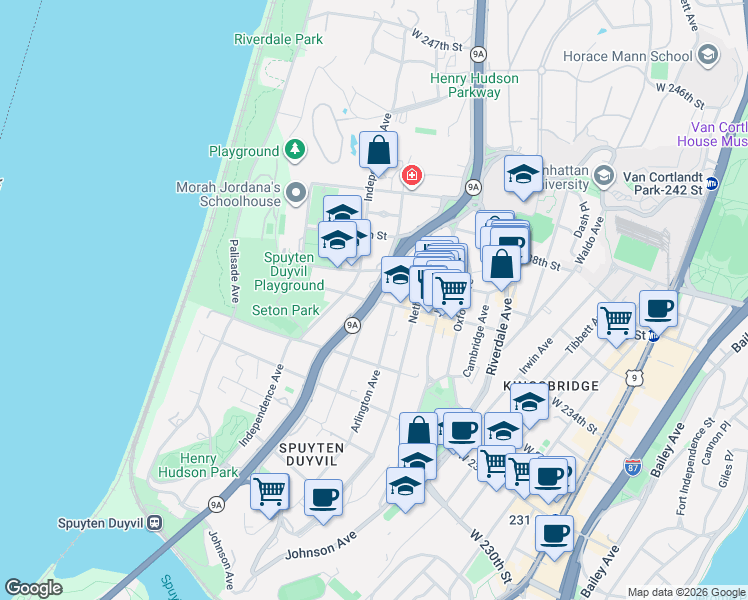
Task: Click the coffee cup marker above Bailey Ave
Action: point(554,535)
